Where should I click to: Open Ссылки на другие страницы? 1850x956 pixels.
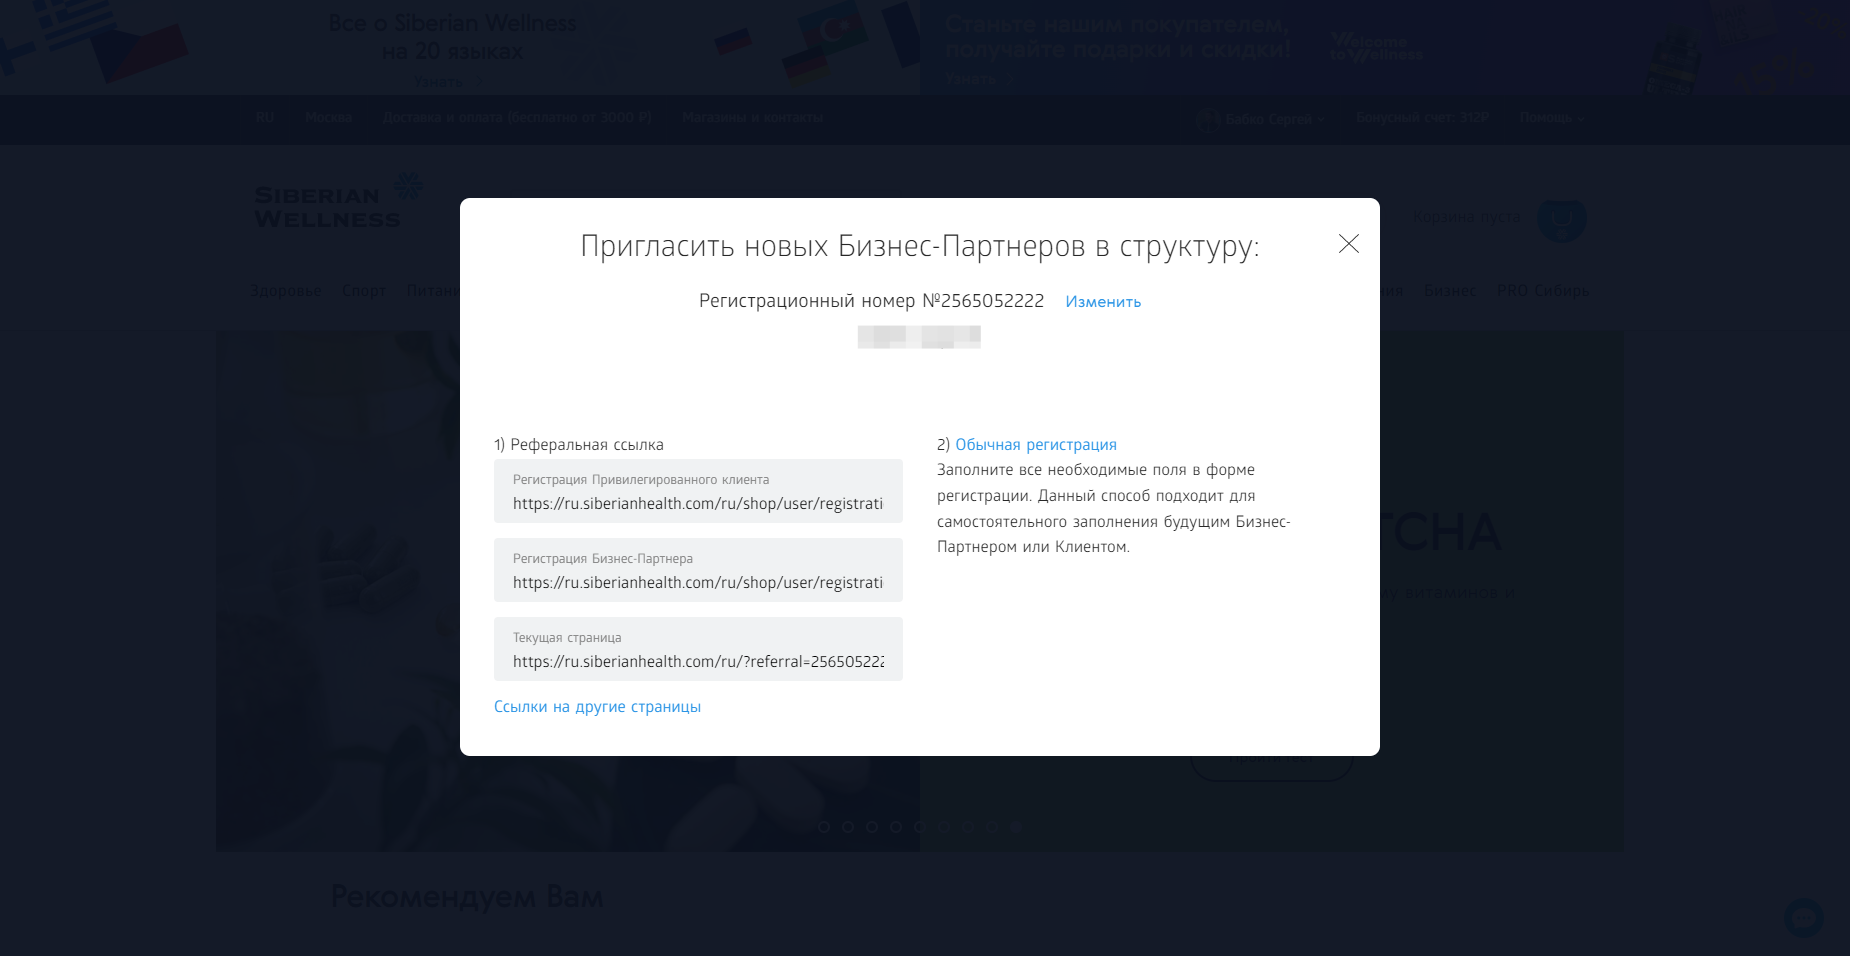(596, 706)
